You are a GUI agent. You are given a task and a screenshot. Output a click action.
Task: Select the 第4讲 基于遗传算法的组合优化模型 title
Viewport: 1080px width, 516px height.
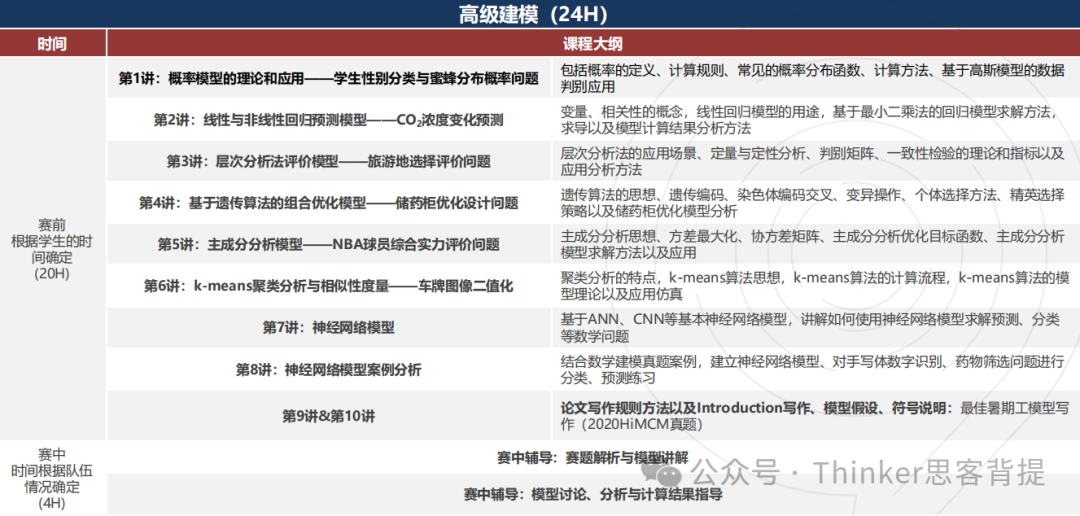(x=328, y=203)
